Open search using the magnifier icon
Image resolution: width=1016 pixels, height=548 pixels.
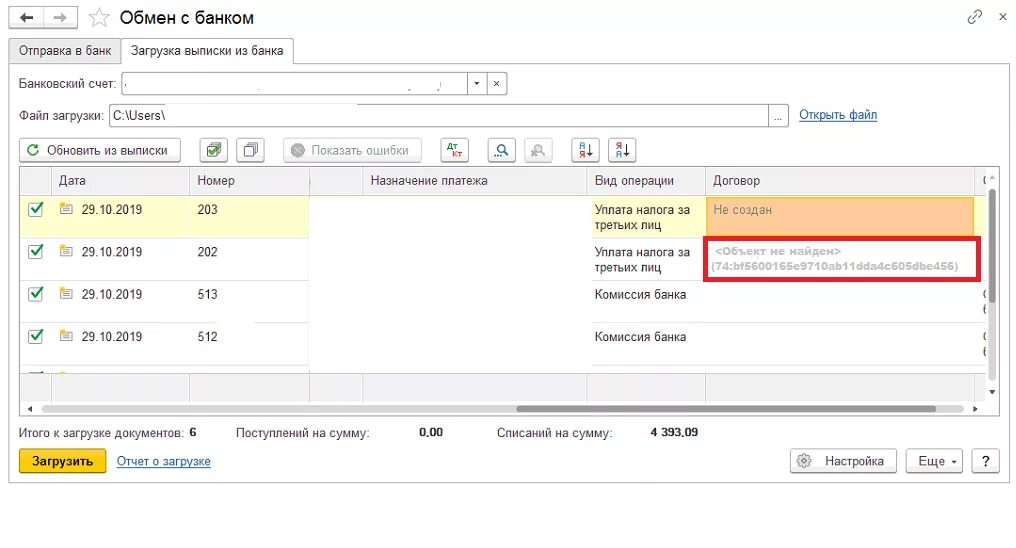coord(501,150)
